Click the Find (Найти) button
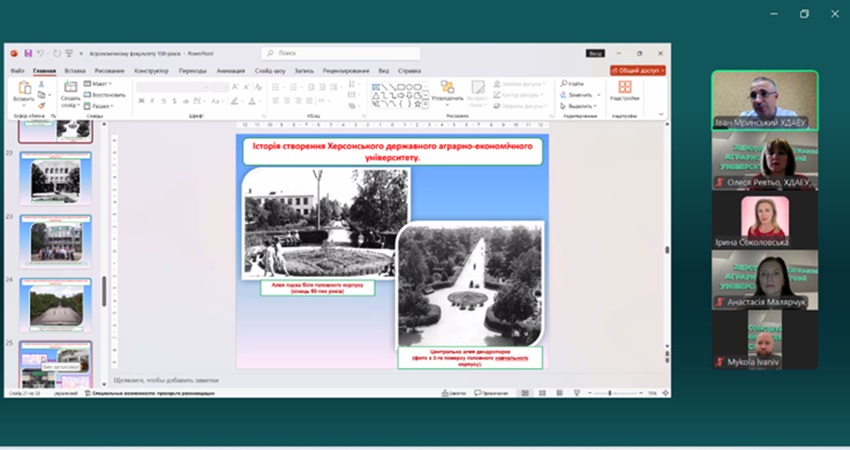The height and width of the screenshot is (450, 850). [572, 84]
